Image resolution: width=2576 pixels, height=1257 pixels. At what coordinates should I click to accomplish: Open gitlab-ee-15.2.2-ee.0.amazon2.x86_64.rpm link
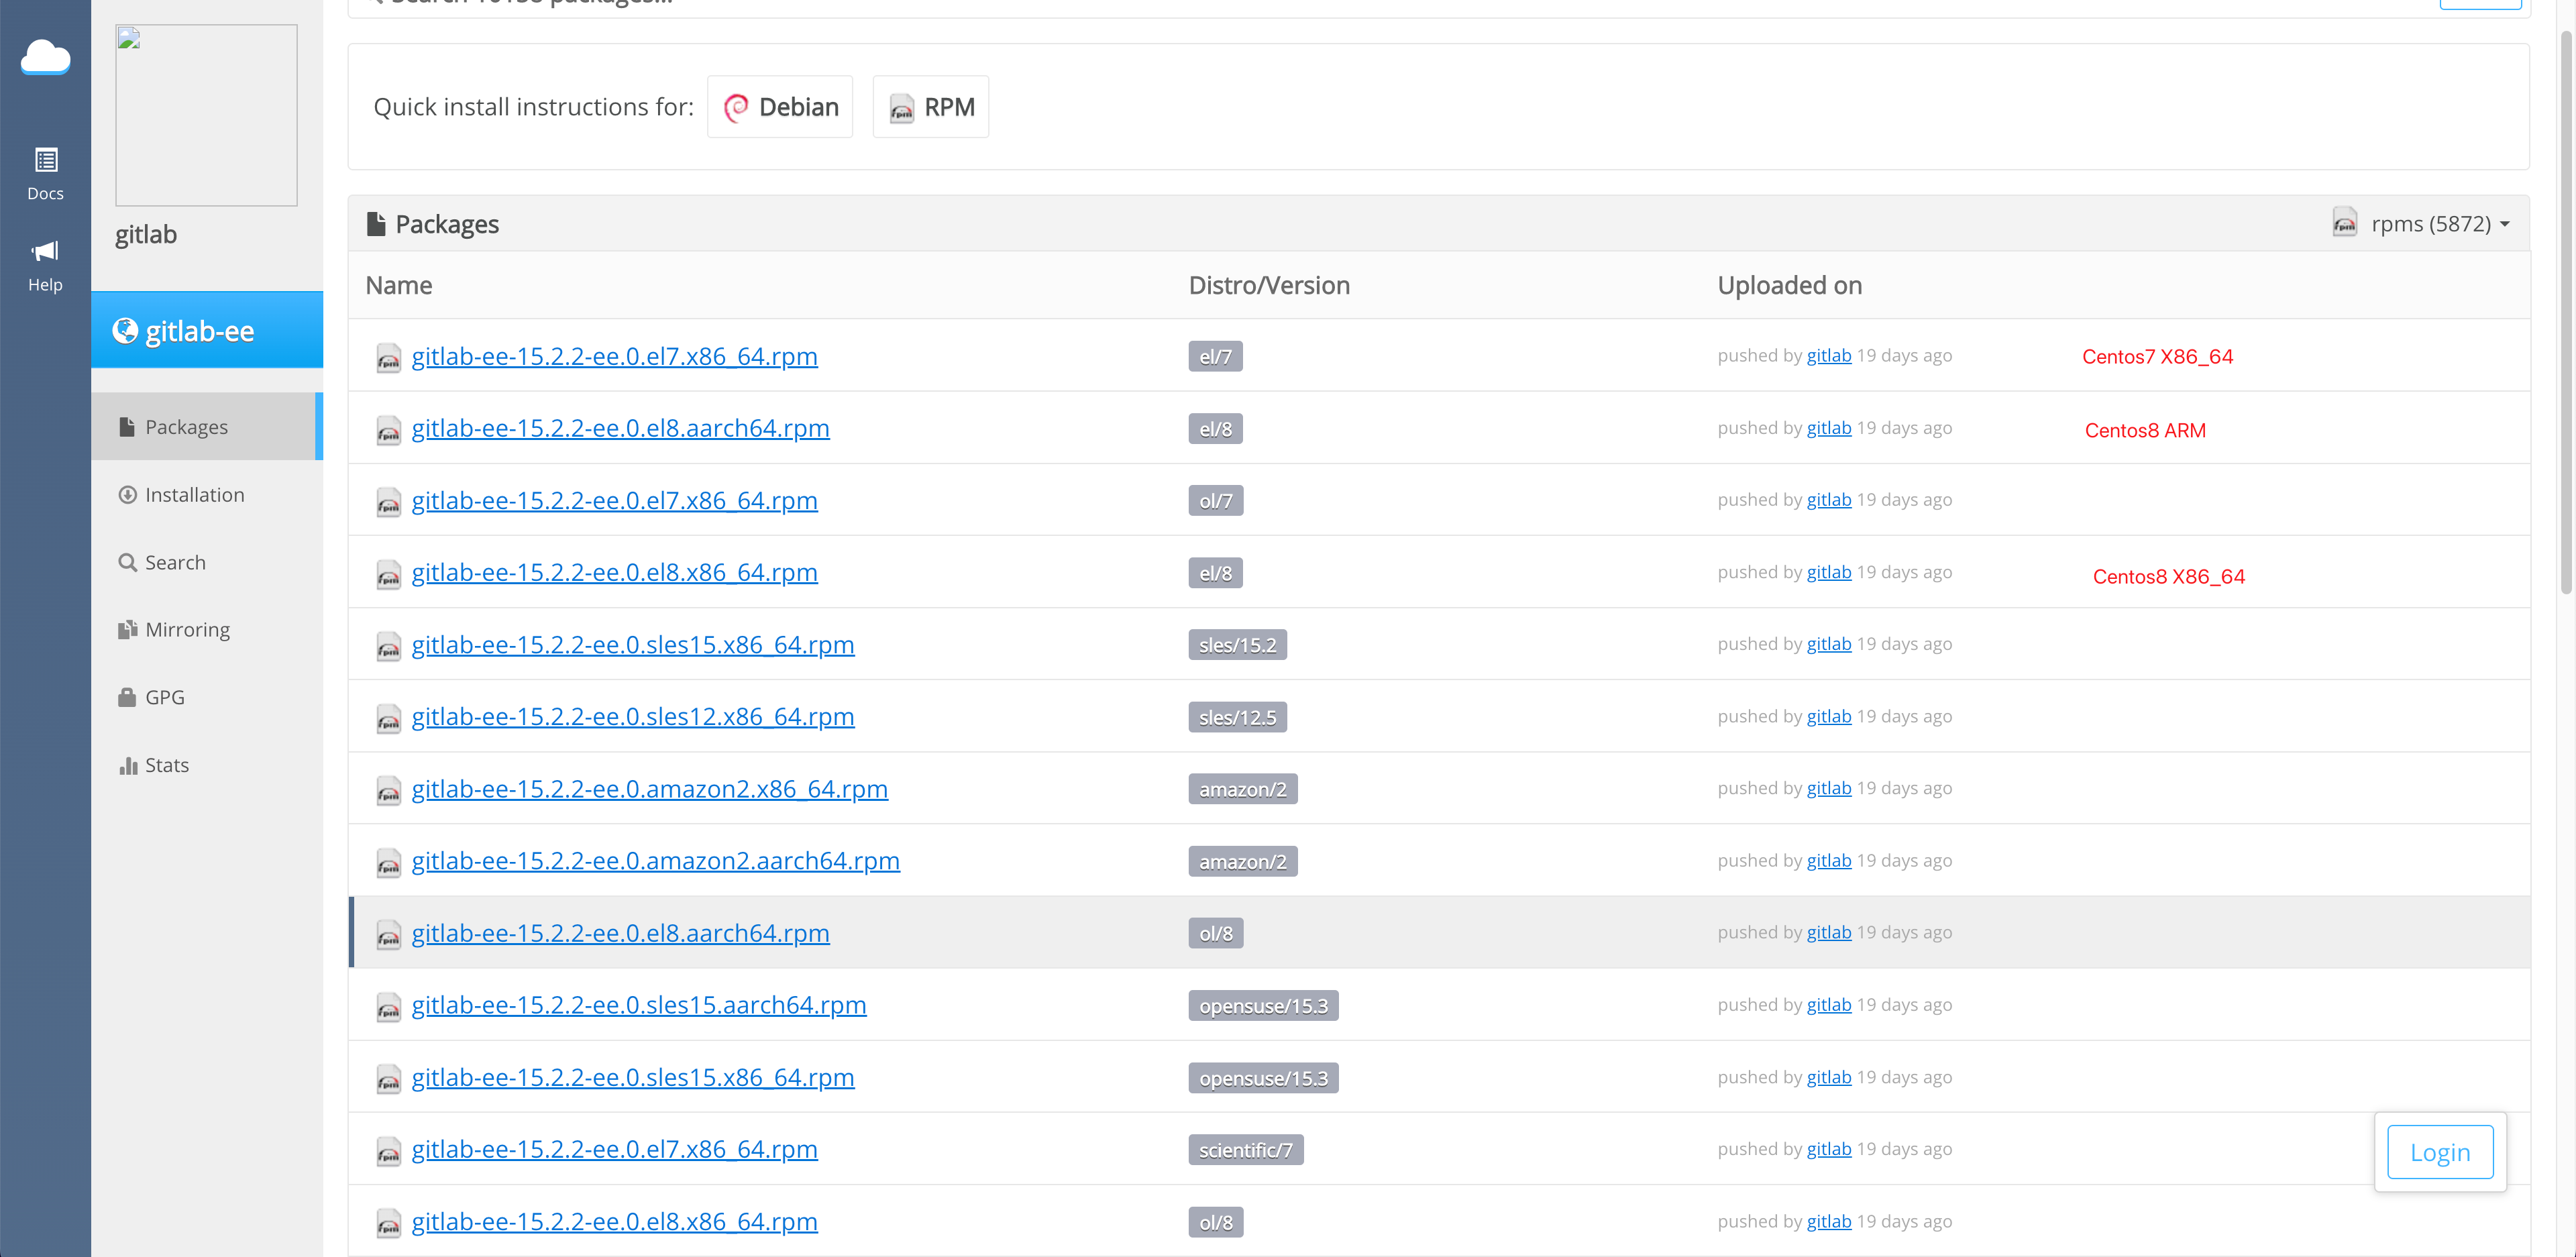click(x=649, y=789)
